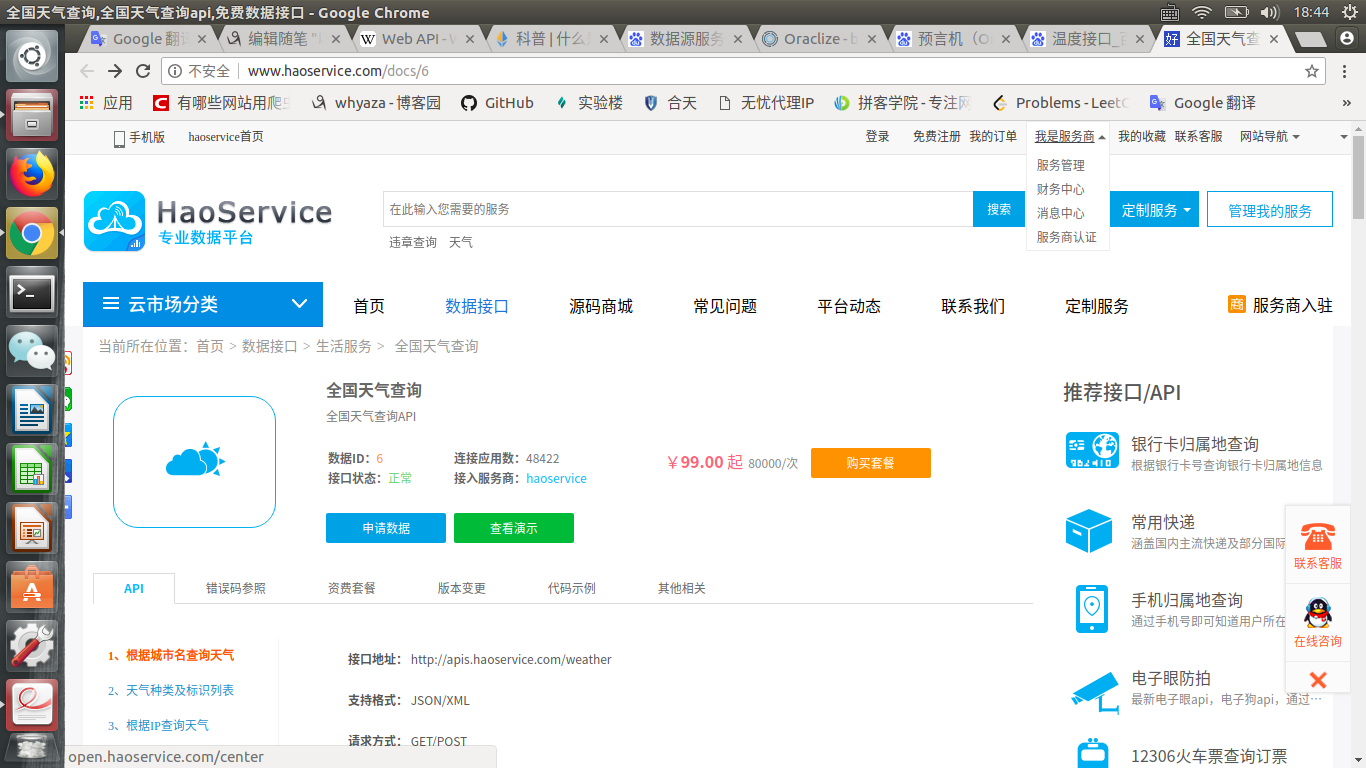
Task: Open the Terminal from the dock
Action: tap(32, 293)
